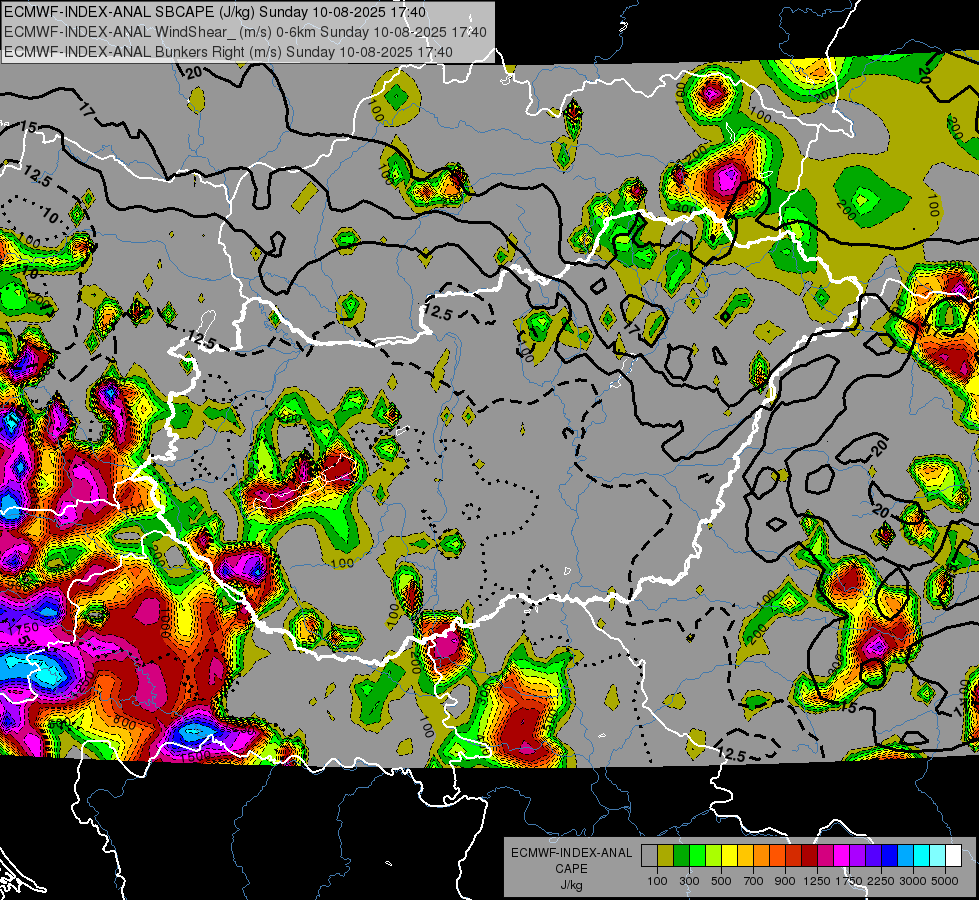Click the SBCAPE title line in header
This screenshot has width=979, height=900.
pos(215,12)
